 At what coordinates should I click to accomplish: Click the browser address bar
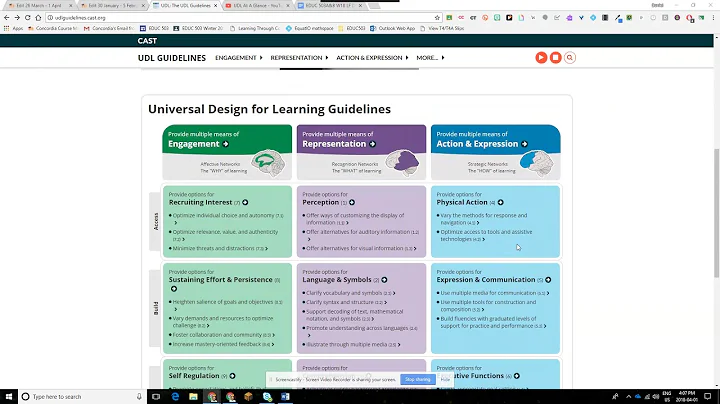point(243,17)
